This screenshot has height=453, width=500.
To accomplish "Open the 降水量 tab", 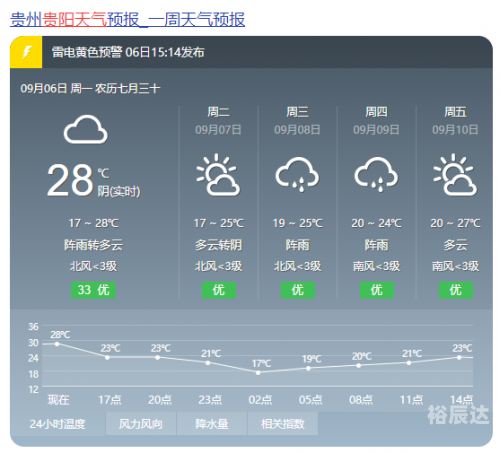I will (x=212, y=424).
